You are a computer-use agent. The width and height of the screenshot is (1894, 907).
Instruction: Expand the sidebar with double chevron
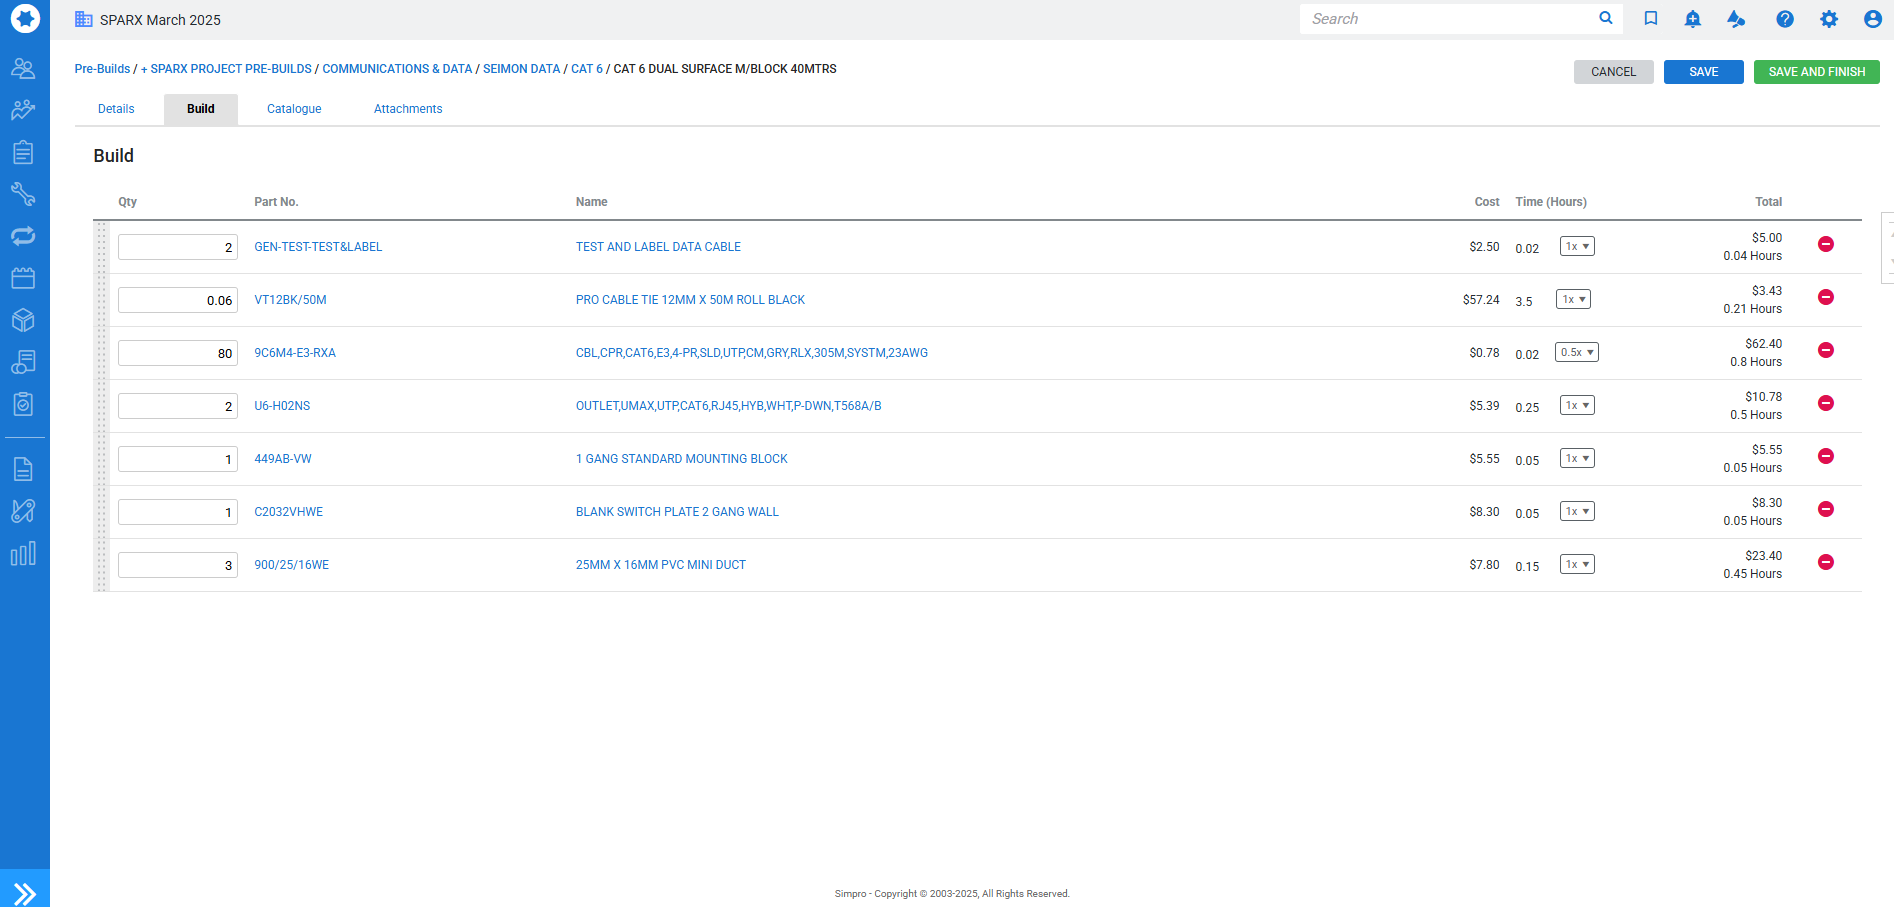click(x=24, y=892)
